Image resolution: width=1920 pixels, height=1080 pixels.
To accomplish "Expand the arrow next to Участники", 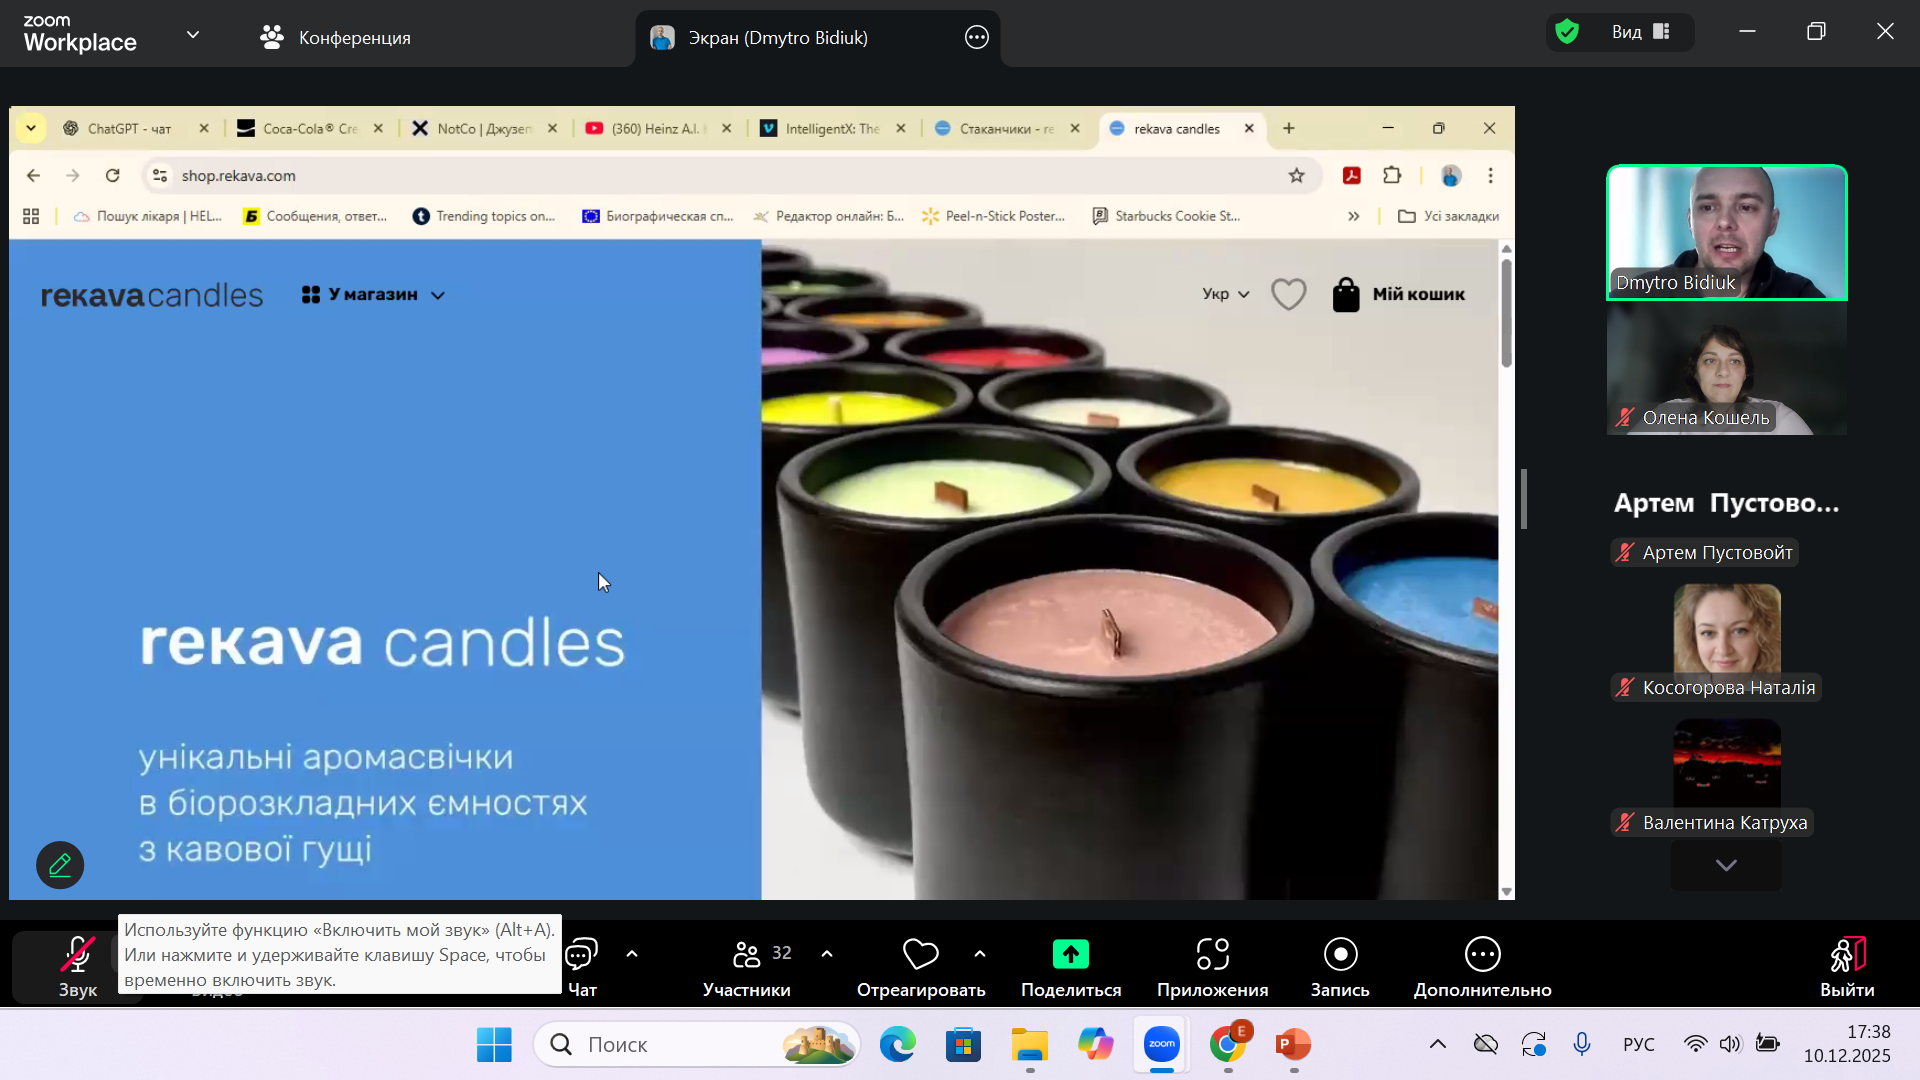I will [x=827, y=954].
